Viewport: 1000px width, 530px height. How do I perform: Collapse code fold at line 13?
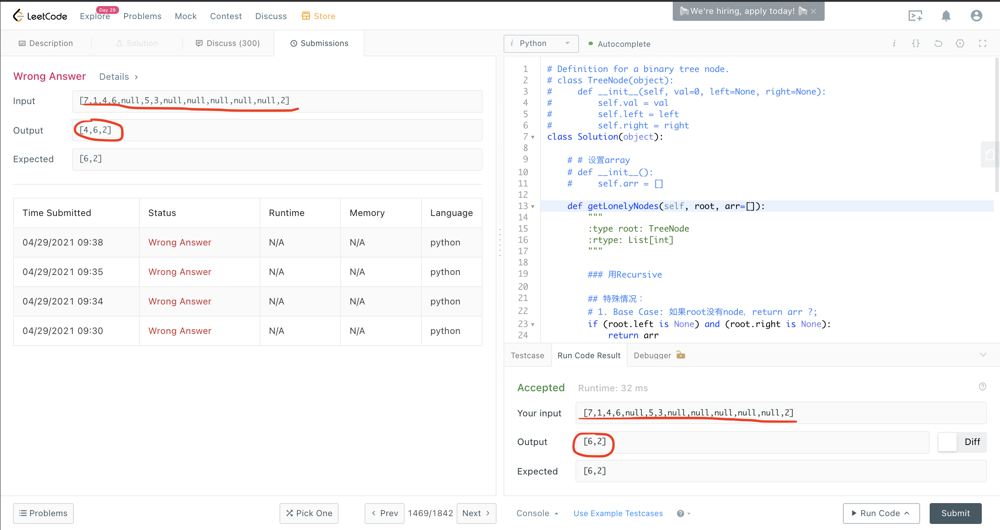(533, 207)
